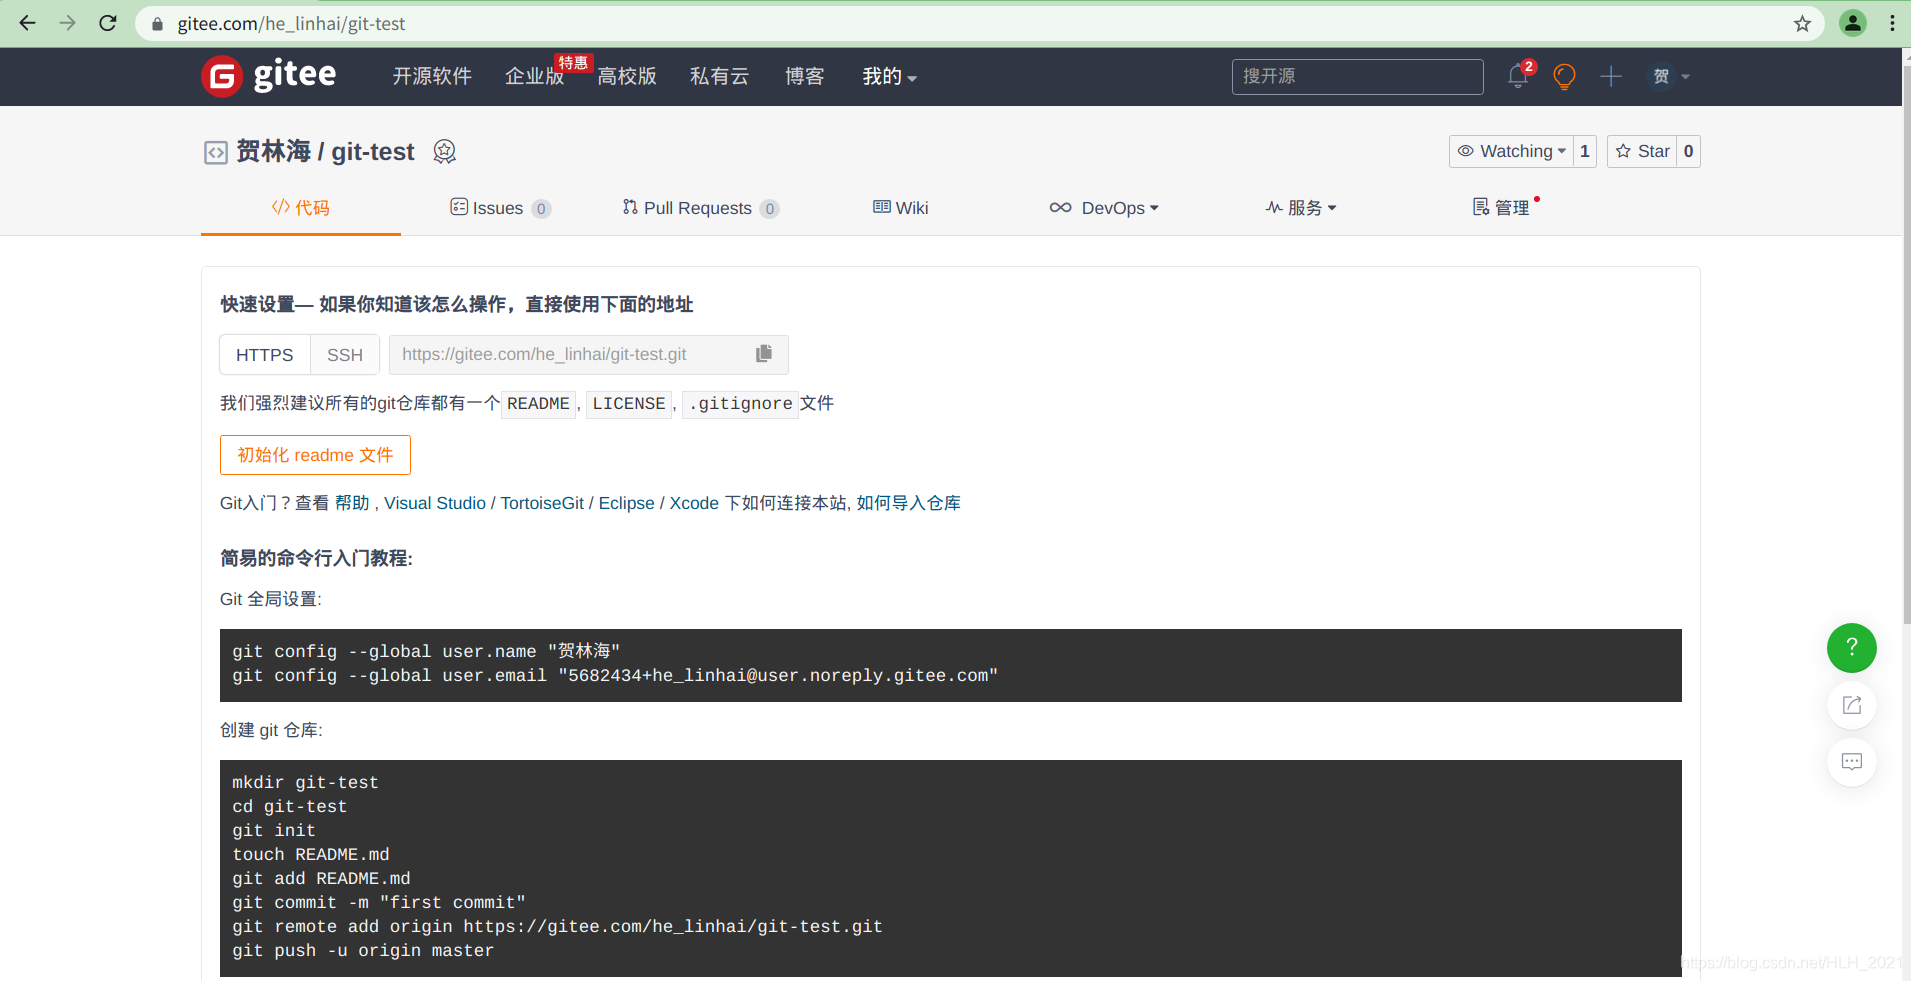Click the floating feedback chat icon
The width and height of the screenshot is (1911, 981).
tap(1852, 762)
